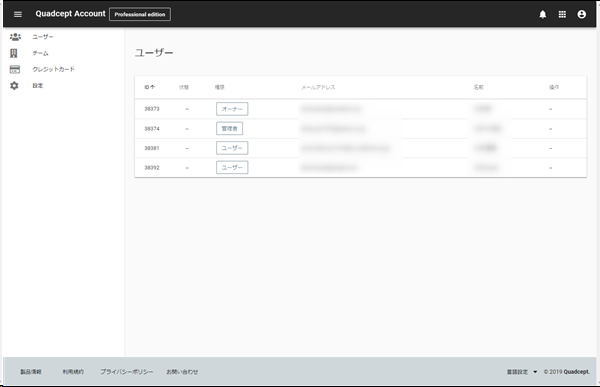Click the Professional edition badge
This screenshot has width=600, height=387.
click(x=140, y=15)
